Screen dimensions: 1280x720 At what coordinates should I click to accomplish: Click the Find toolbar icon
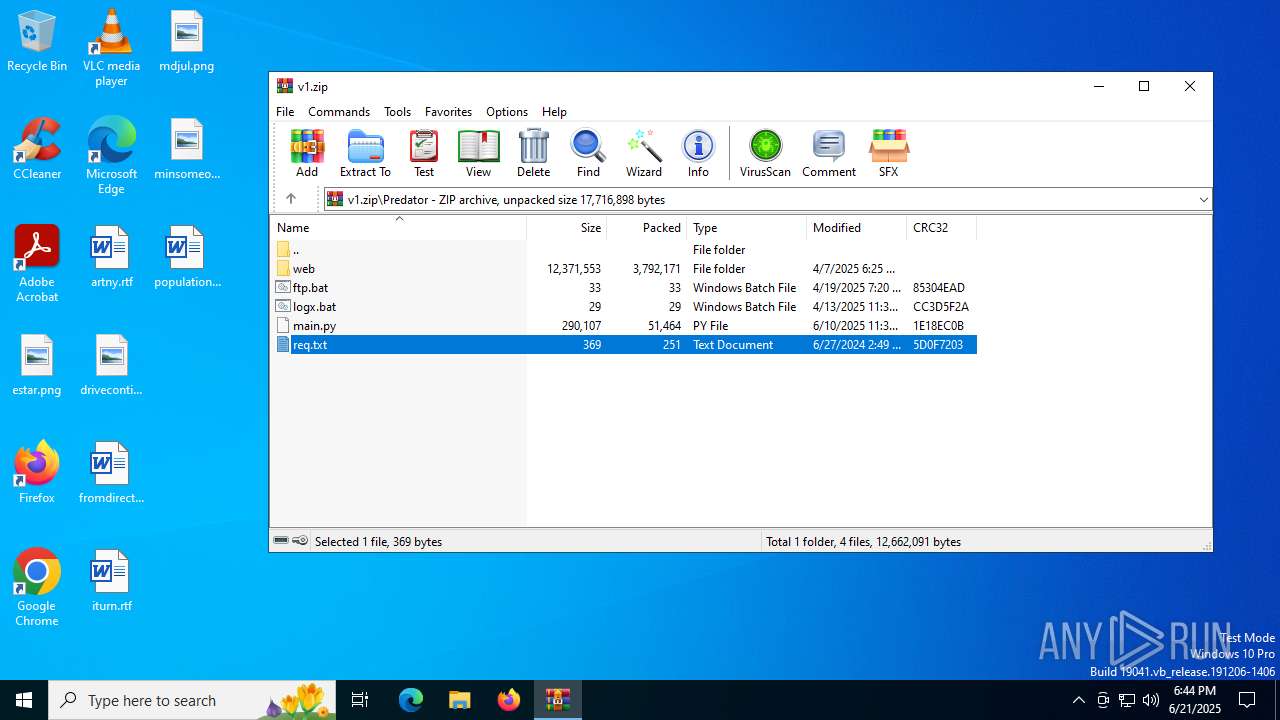click(x=588, y=153)
